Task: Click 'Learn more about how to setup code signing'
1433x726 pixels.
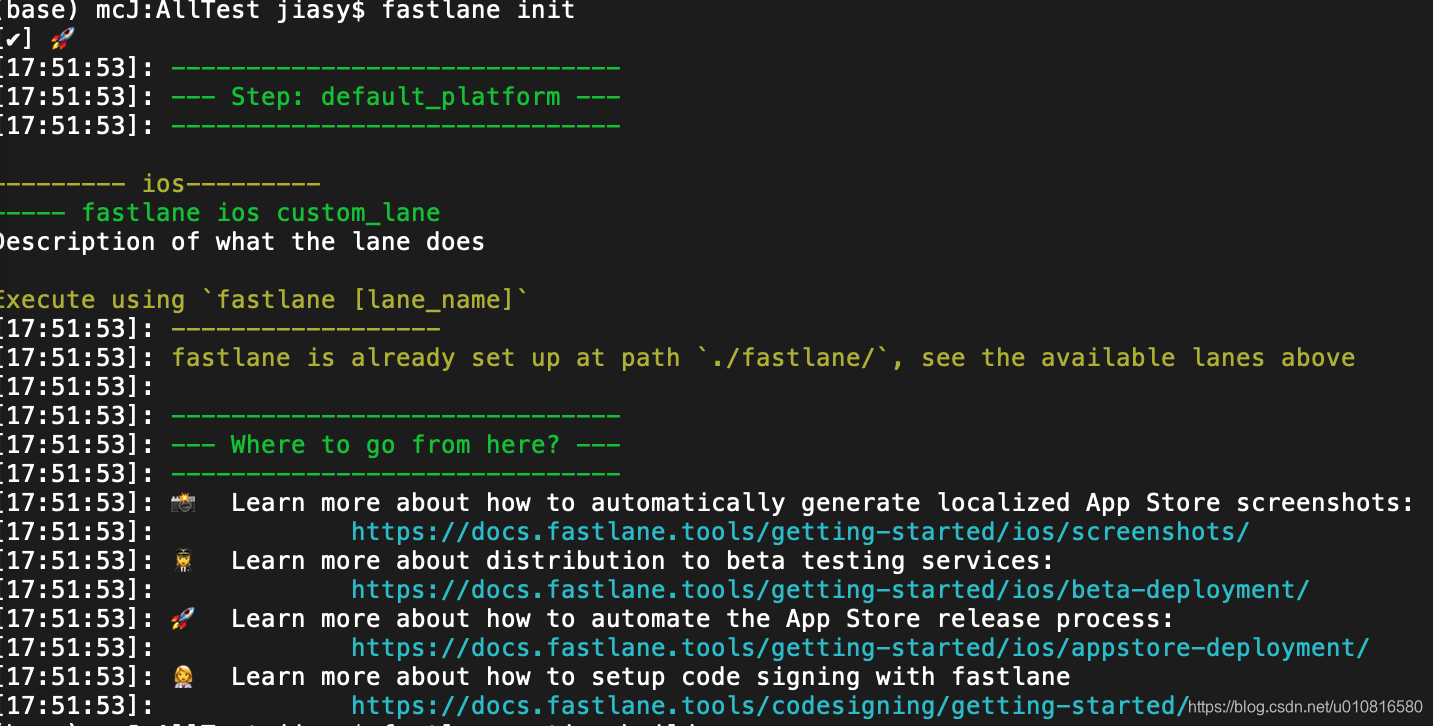Action: (650, 677)
